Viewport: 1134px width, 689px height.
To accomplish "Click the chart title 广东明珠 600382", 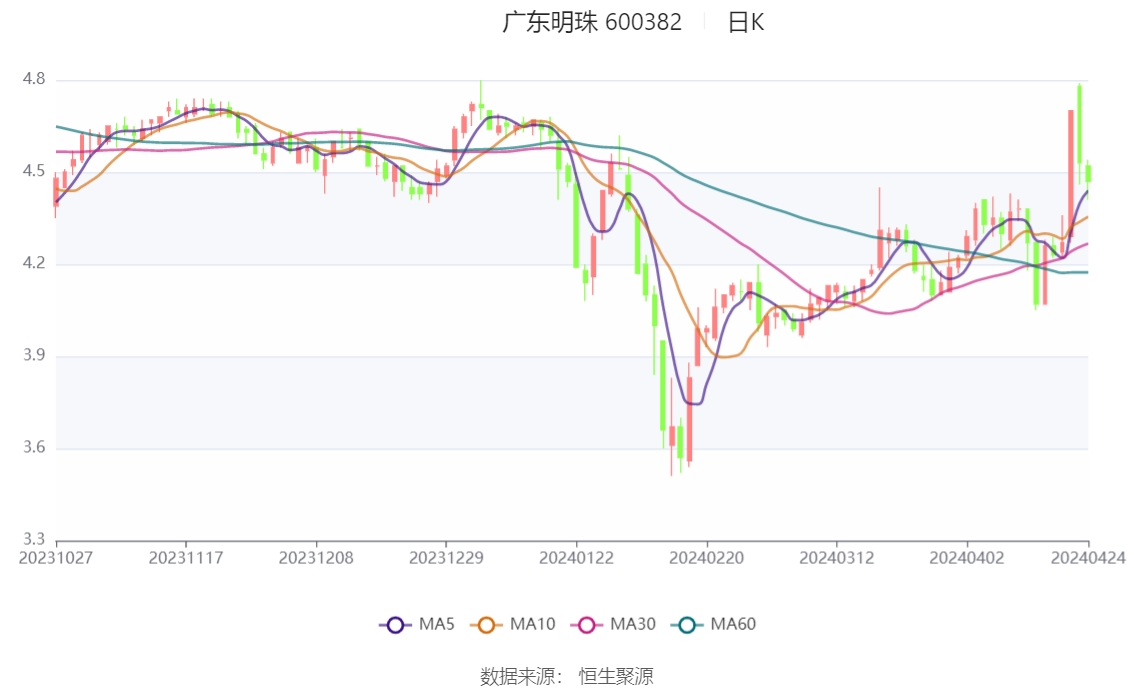I will click(592, 22).
